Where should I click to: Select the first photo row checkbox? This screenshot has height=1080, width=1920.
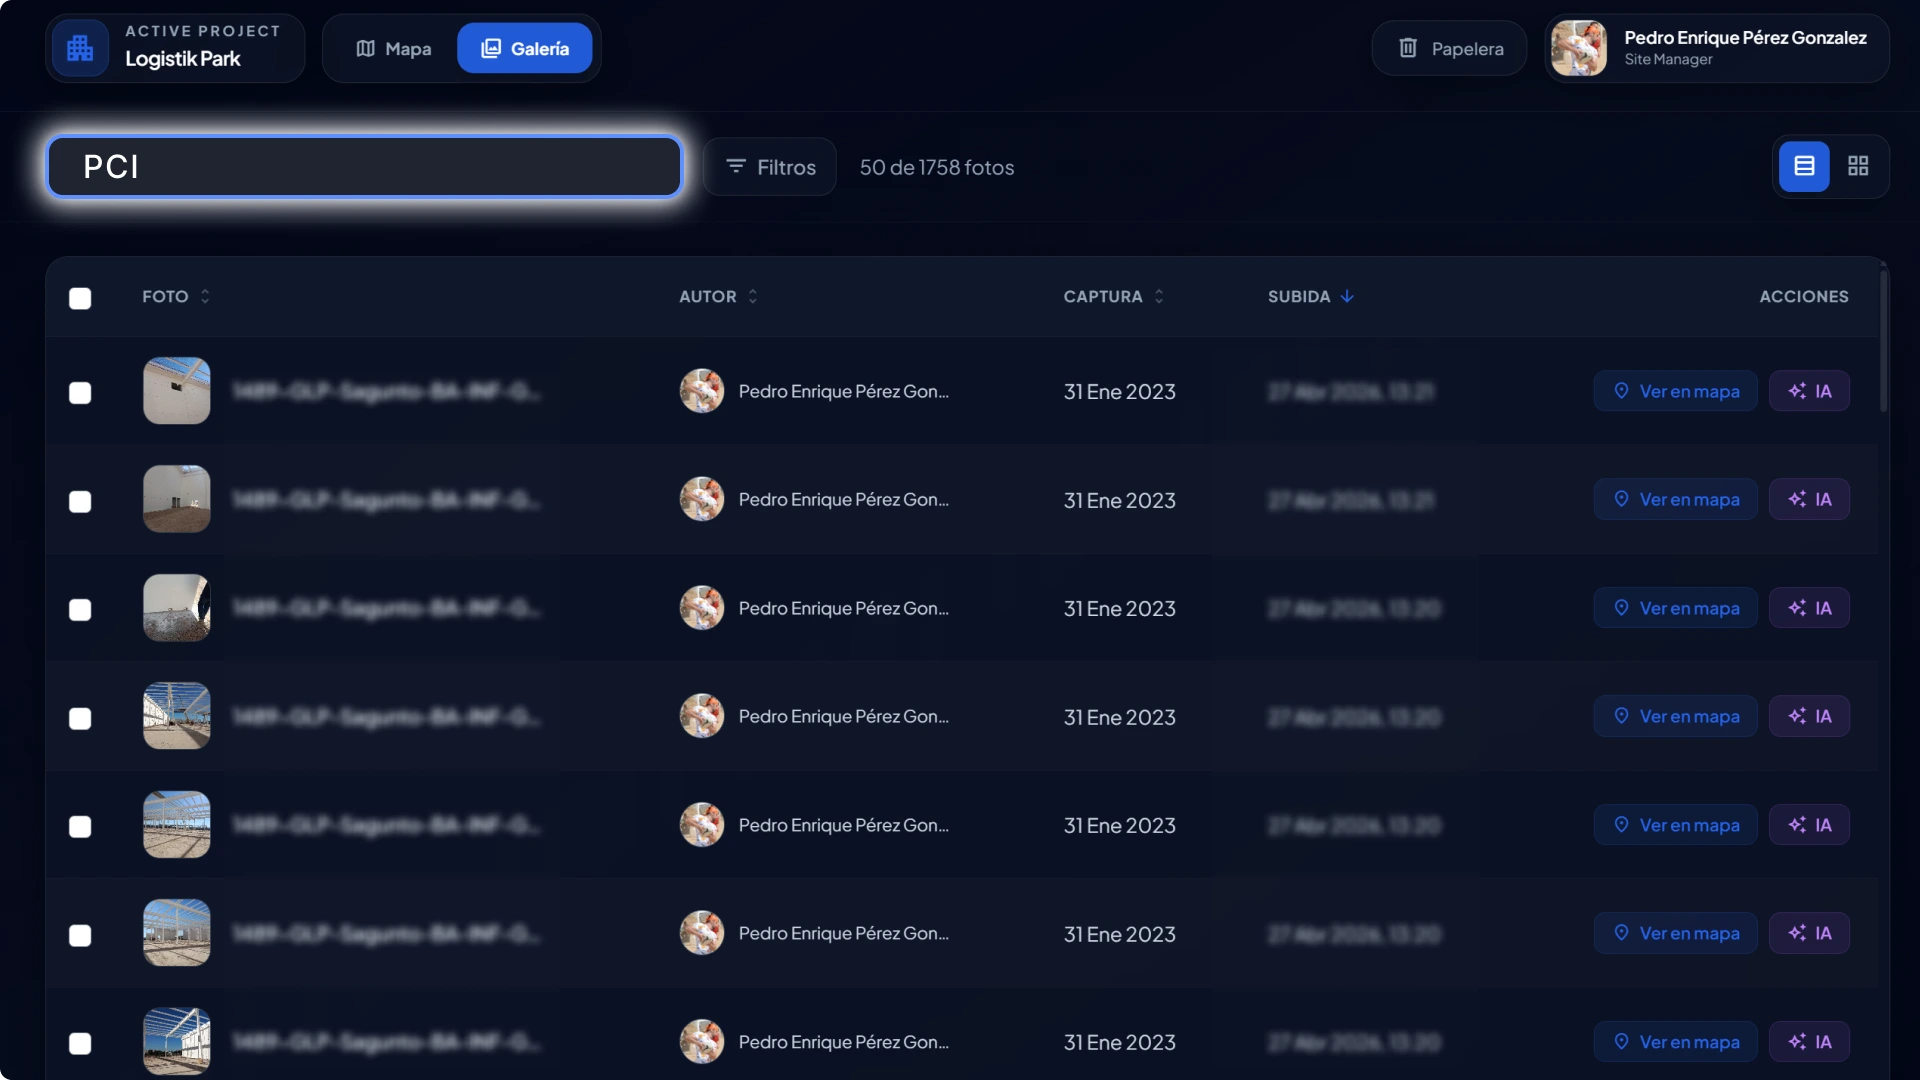click(x=80, y=393)
